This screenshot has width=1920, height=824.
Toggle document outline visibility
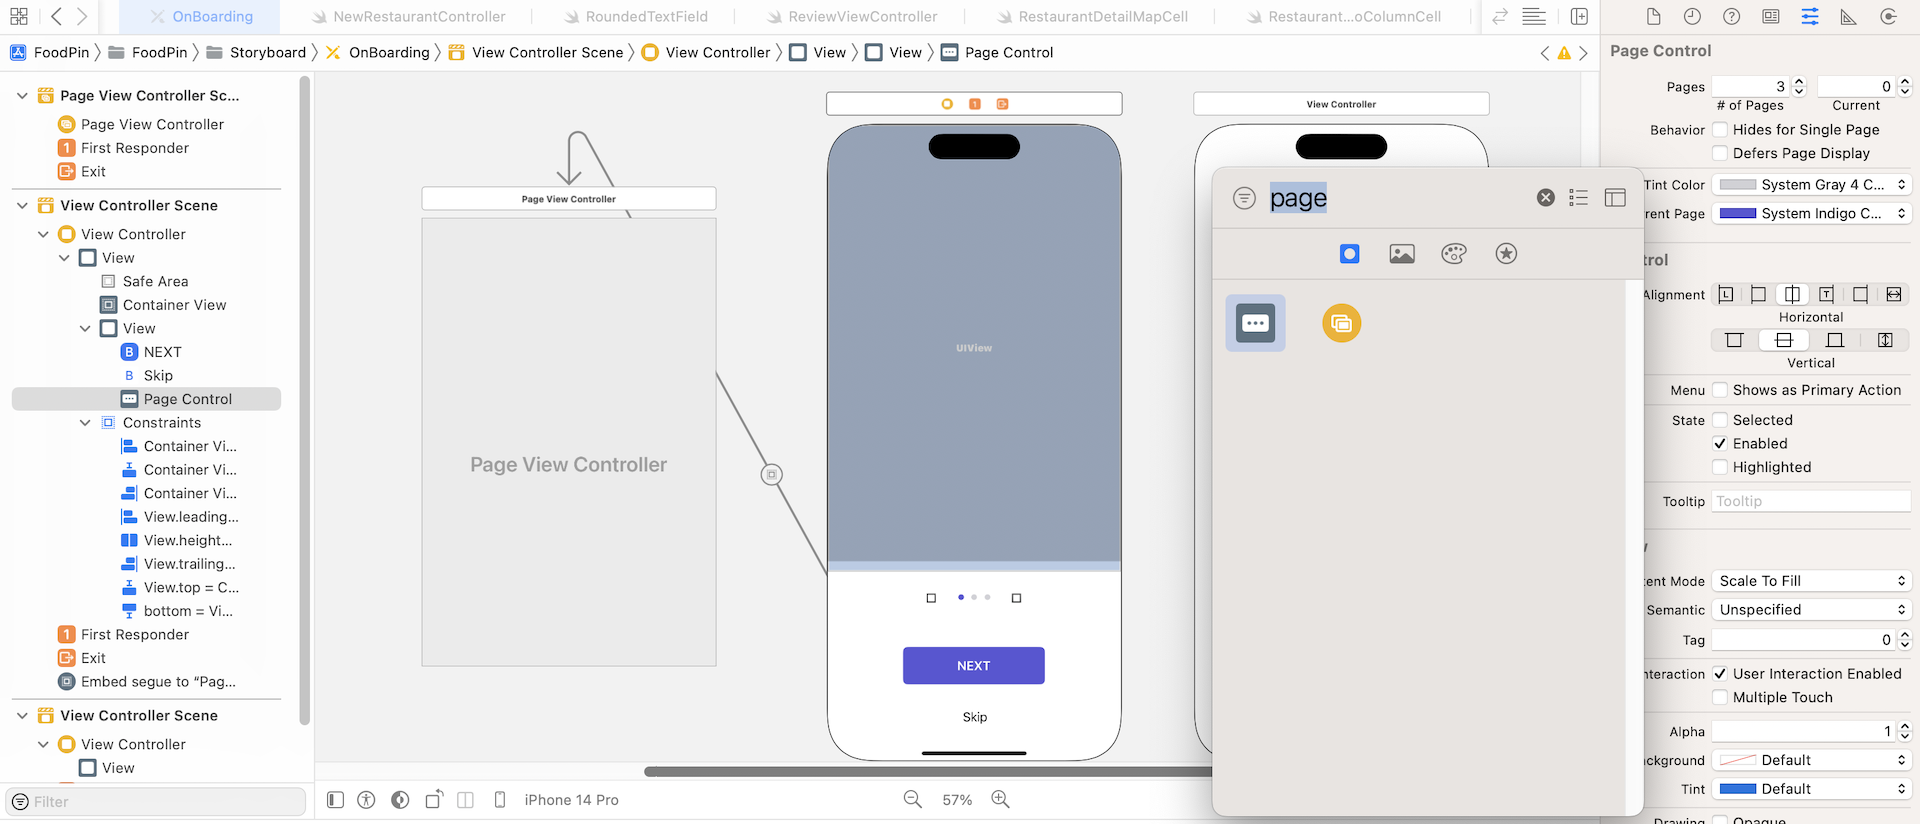(x=336, y=800)
